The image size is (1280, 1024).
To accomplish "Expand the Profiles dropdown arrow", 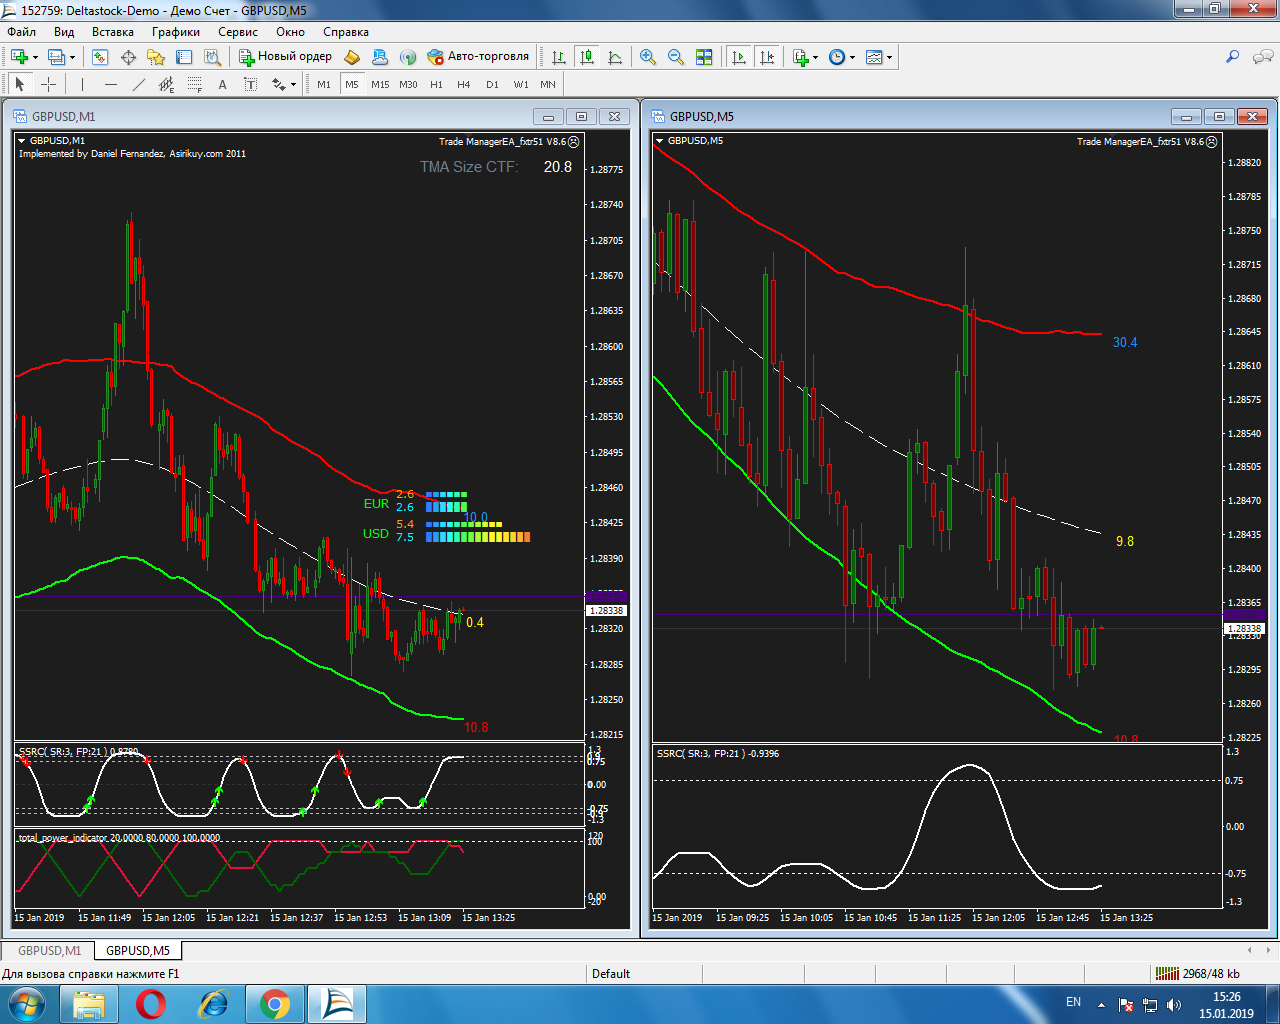I will tap(73, 57).
